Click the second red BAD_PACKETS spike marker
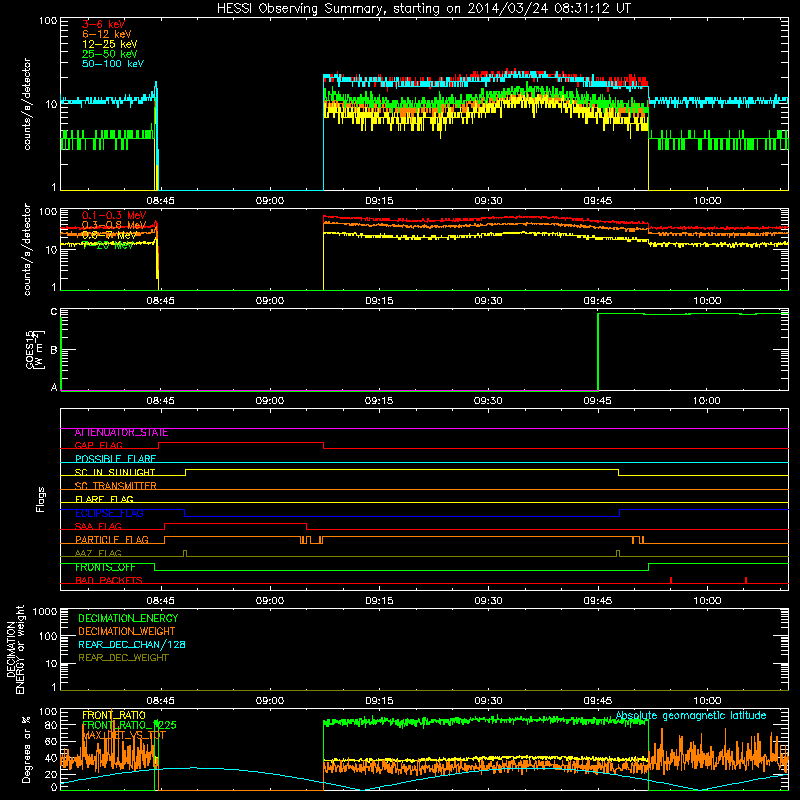Screen dimensions: 800x800 click(x=746, y=580)
